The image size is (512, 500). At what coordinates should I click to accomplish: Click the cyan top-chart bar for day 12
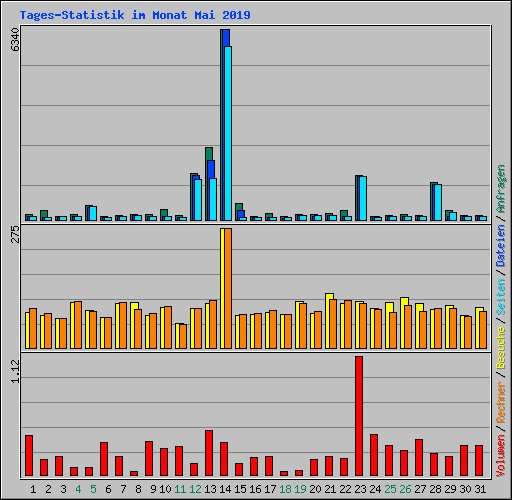tap(198, 200)
